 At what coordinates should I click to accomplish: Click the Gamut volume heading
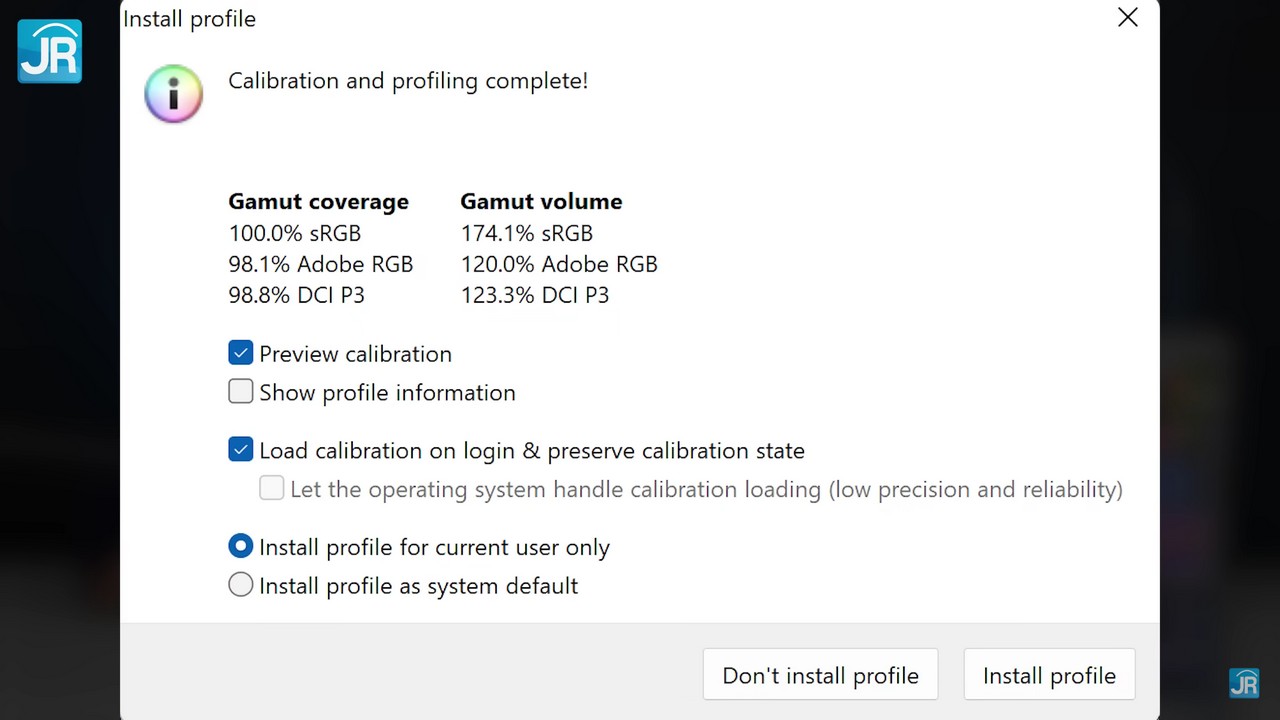541,201
